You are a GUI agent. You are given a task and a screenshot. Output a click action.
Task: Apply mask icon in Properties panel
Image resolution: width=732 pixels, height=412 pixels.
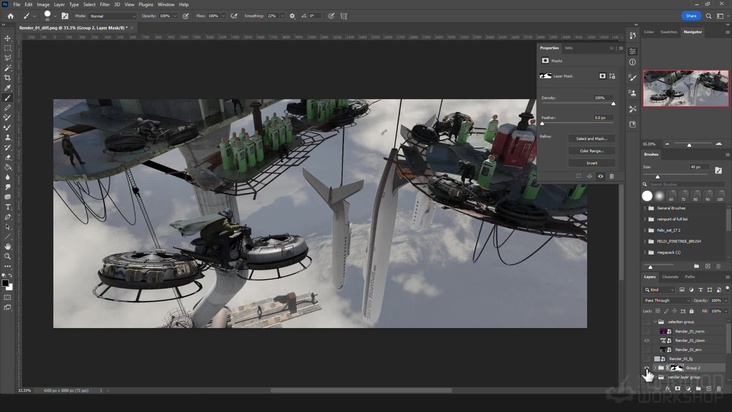tap(590, 176)
